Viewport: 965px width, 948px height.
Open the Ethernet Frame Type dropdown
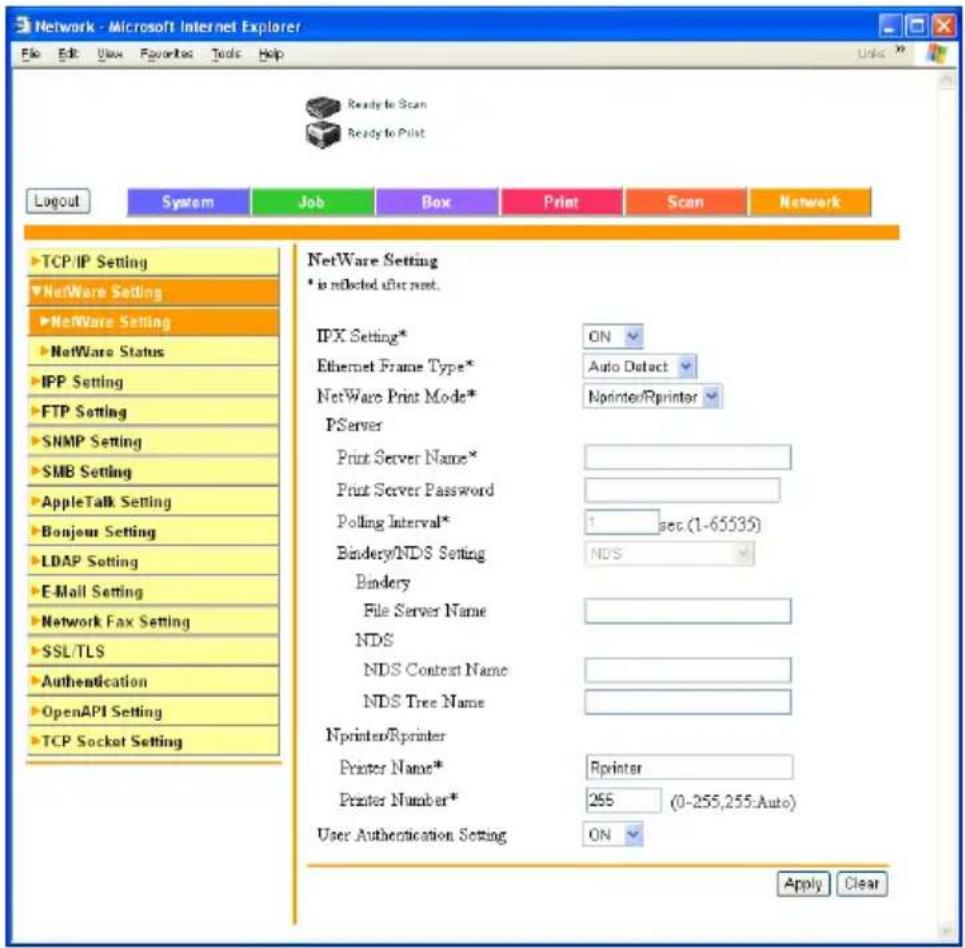[x=639, y=367]
